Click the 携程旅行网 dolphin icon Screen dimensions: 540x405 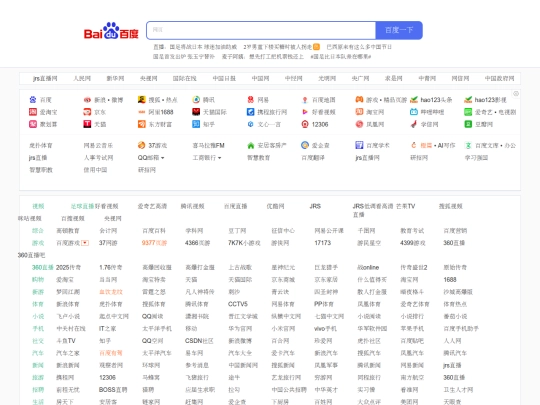[x=250, y=112]
